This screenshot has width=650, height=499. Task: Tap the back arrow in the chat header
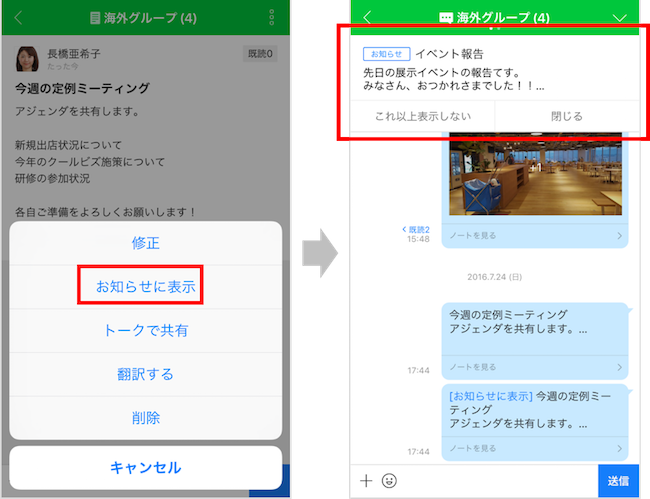367,18
